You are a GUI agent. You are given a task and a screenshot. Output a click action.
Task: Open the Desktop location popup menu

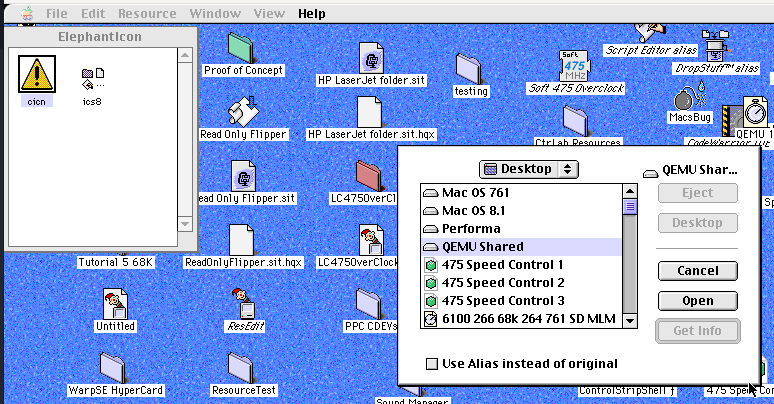[528, 169]
